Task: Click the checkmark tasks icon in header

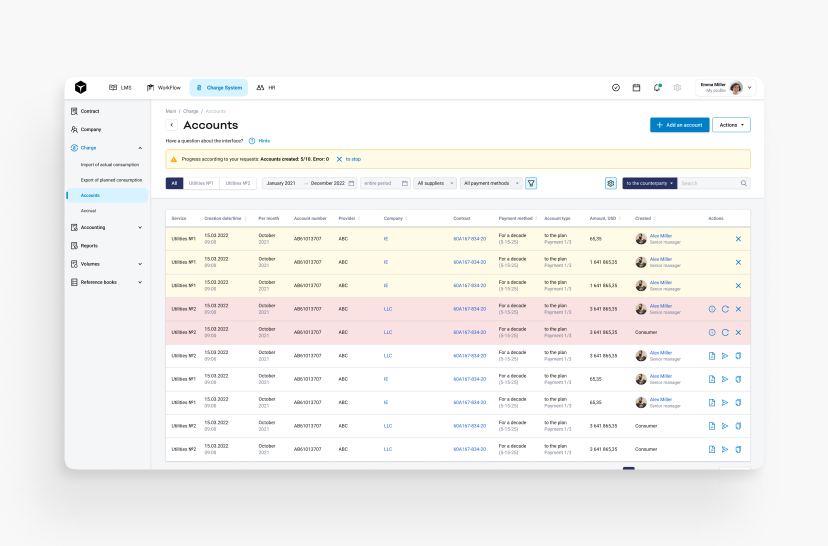Action: coord(616,88)
